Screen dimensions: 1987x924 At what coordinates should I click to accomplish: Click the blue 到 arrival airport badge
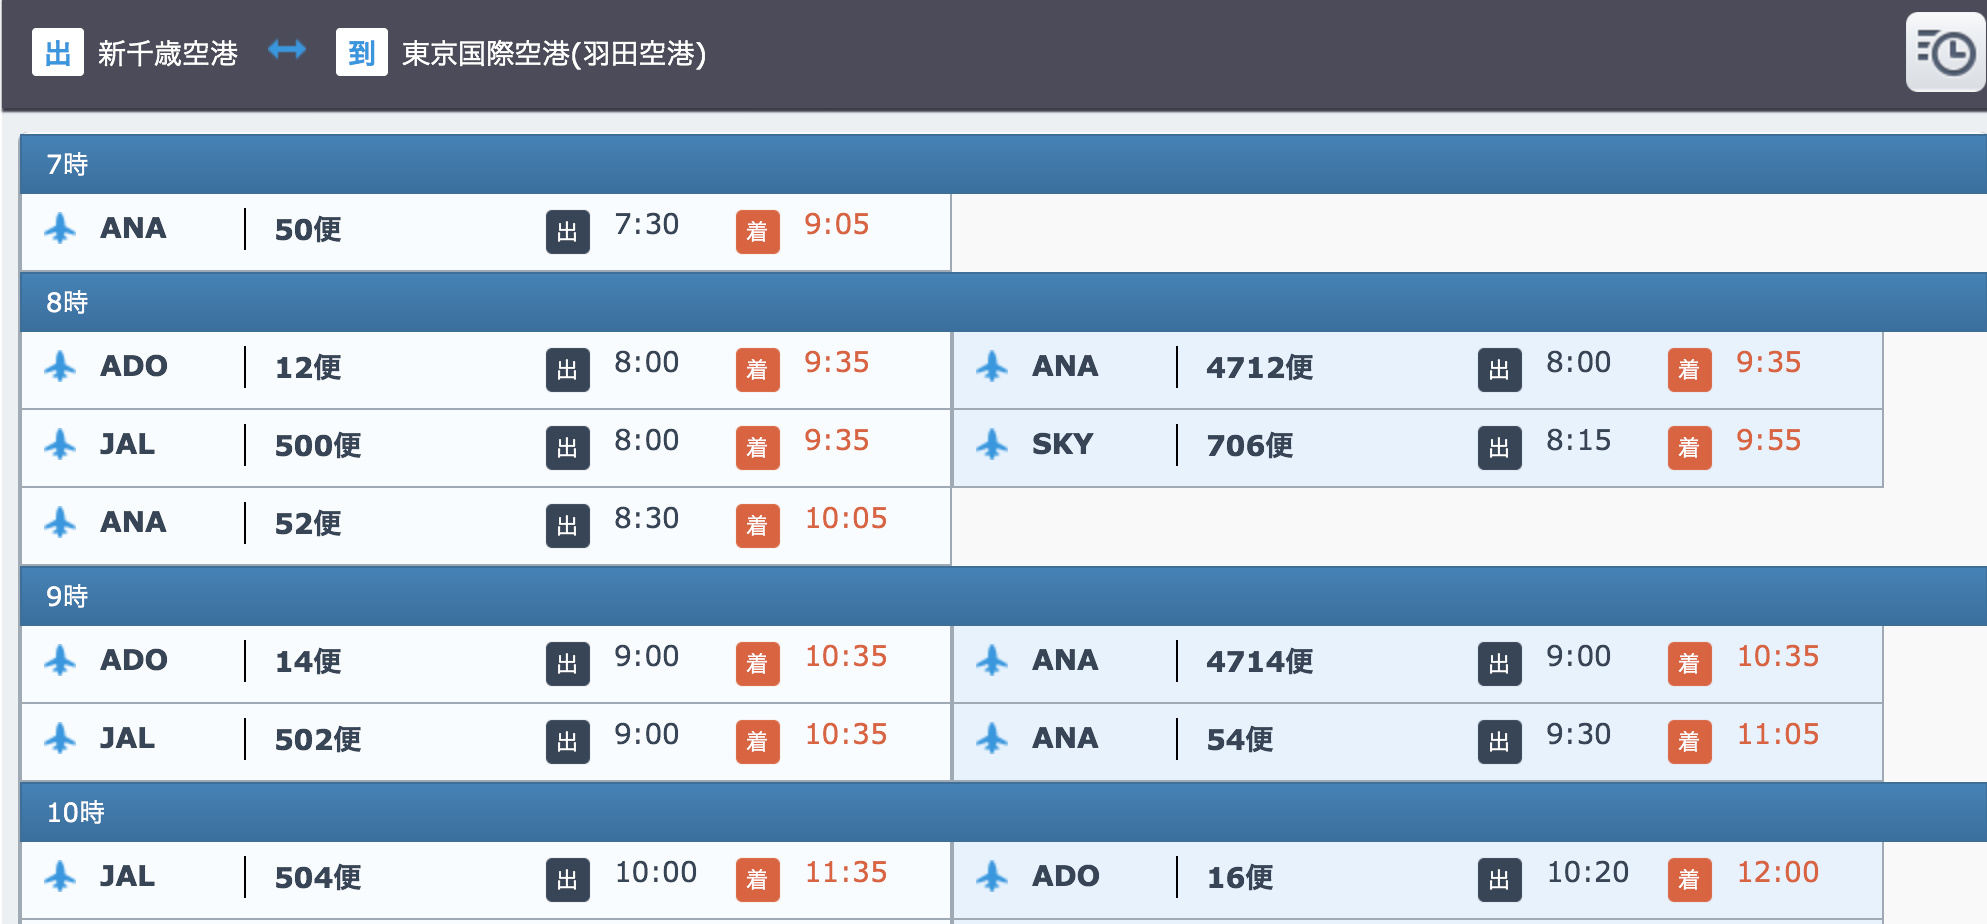361,52
